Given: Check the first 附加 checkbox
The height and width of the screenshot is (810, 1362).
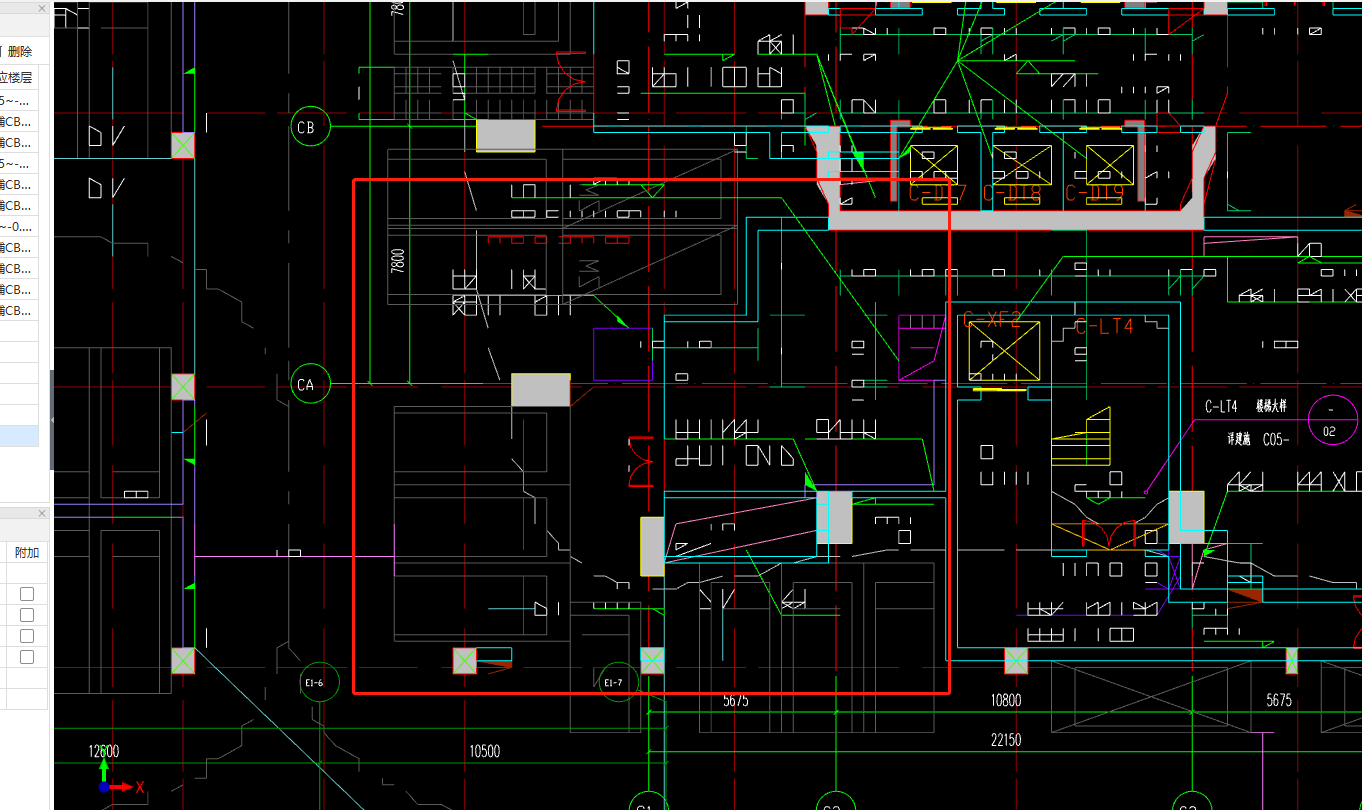Looking at the screenshot, I should point(27,594).
